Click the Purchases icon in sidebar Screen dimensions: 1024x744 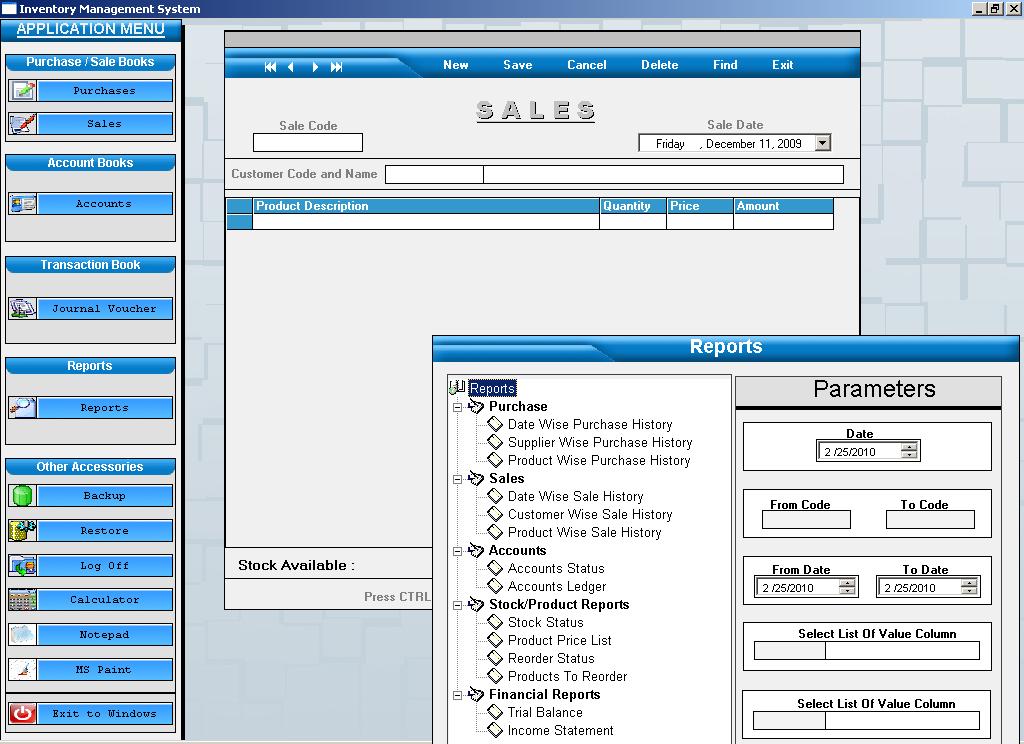point(22,91)
